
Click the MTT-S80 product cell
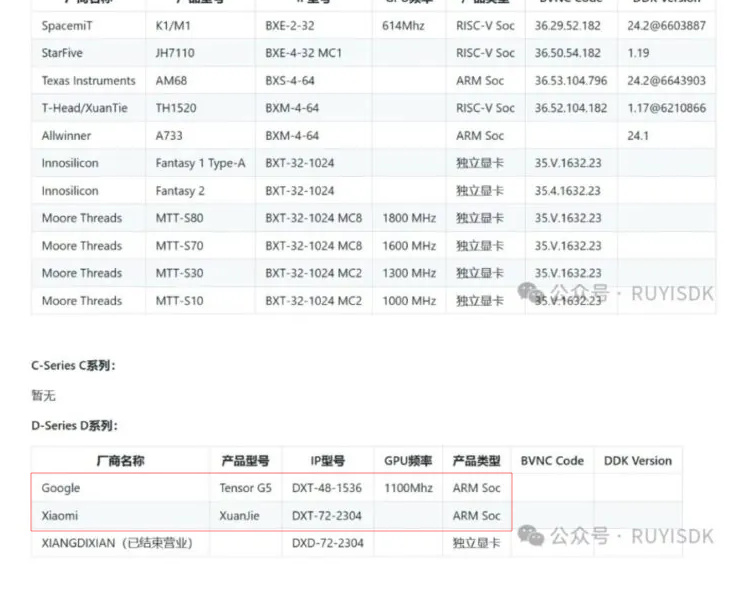tap(179, 218)
